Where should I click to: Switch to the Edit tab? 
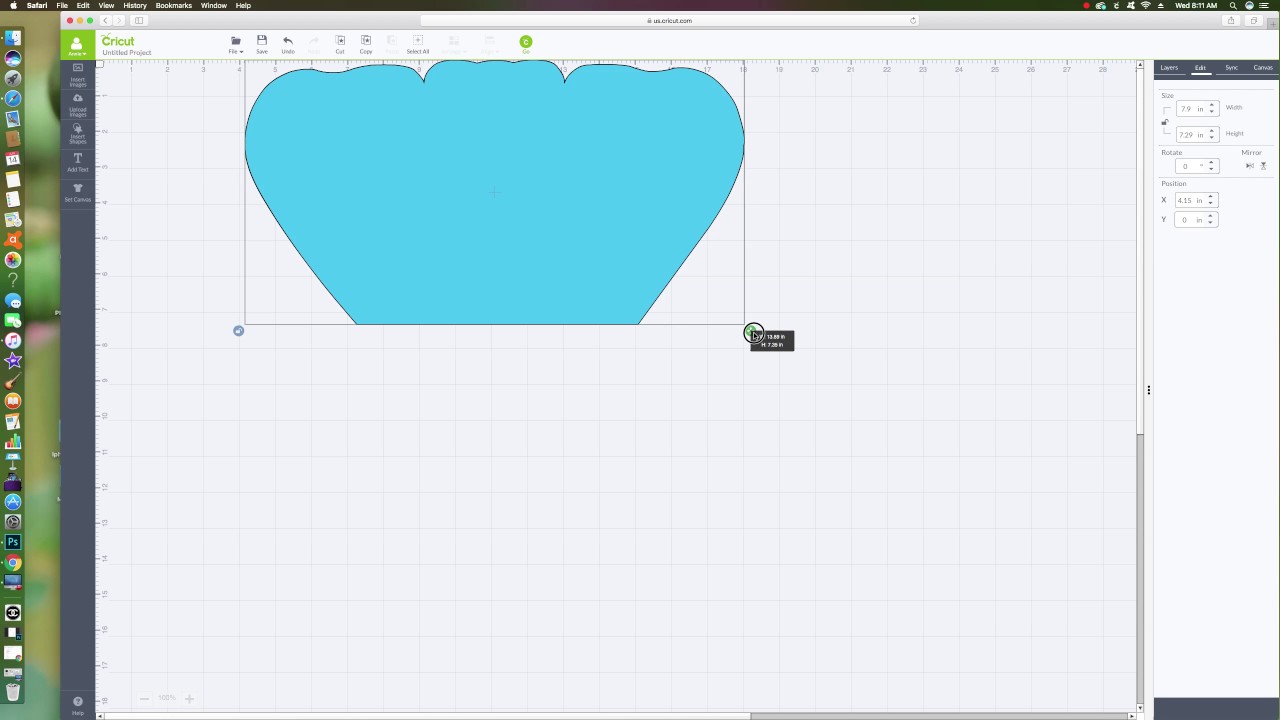1200,68
